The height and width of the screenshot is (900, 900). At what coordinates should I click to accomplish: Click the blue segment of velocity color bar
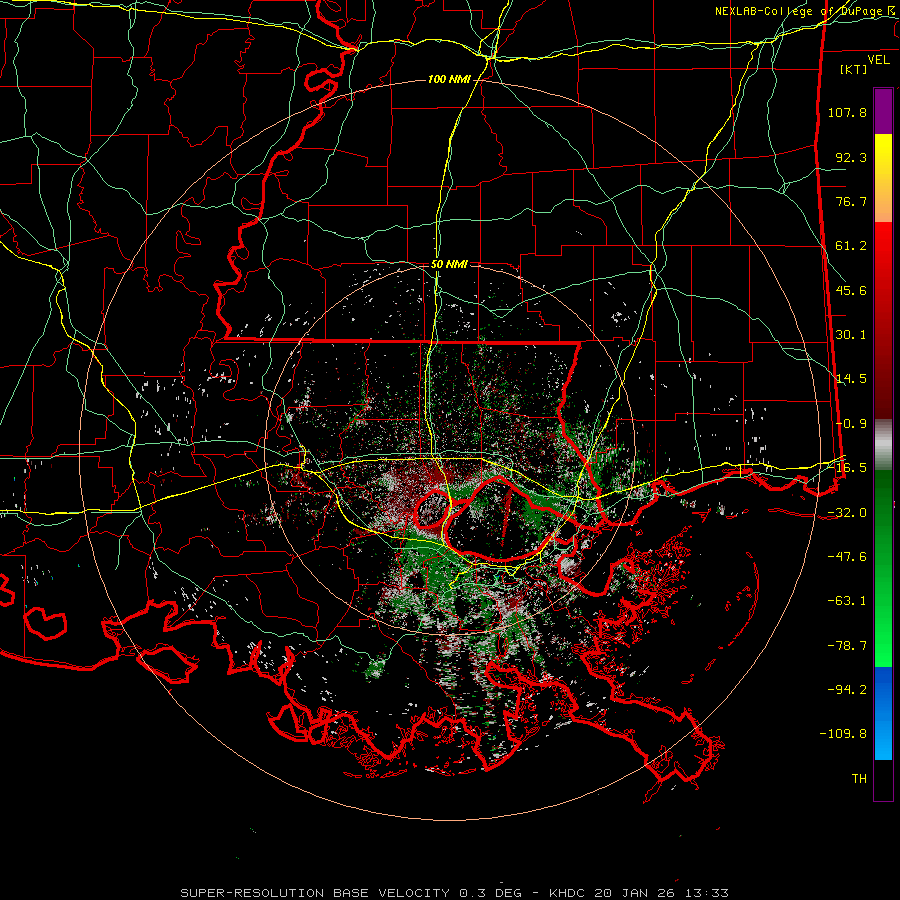(x=883, y=713)
